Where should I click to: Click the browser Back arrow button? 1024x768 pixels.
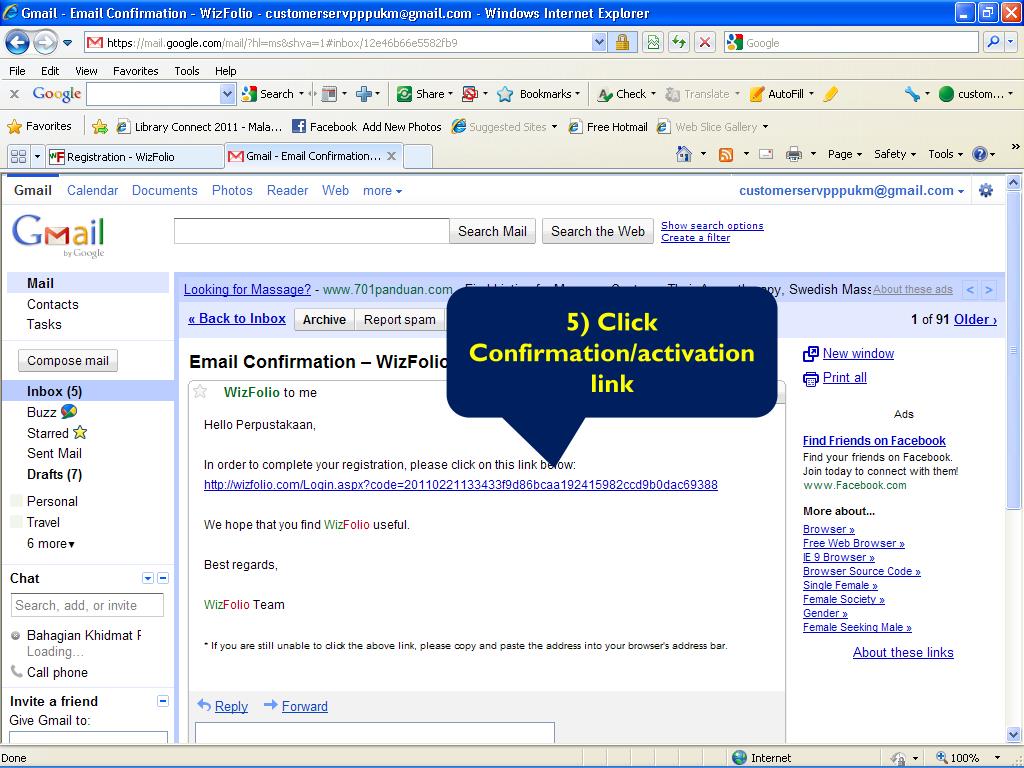tap(18, 42)
